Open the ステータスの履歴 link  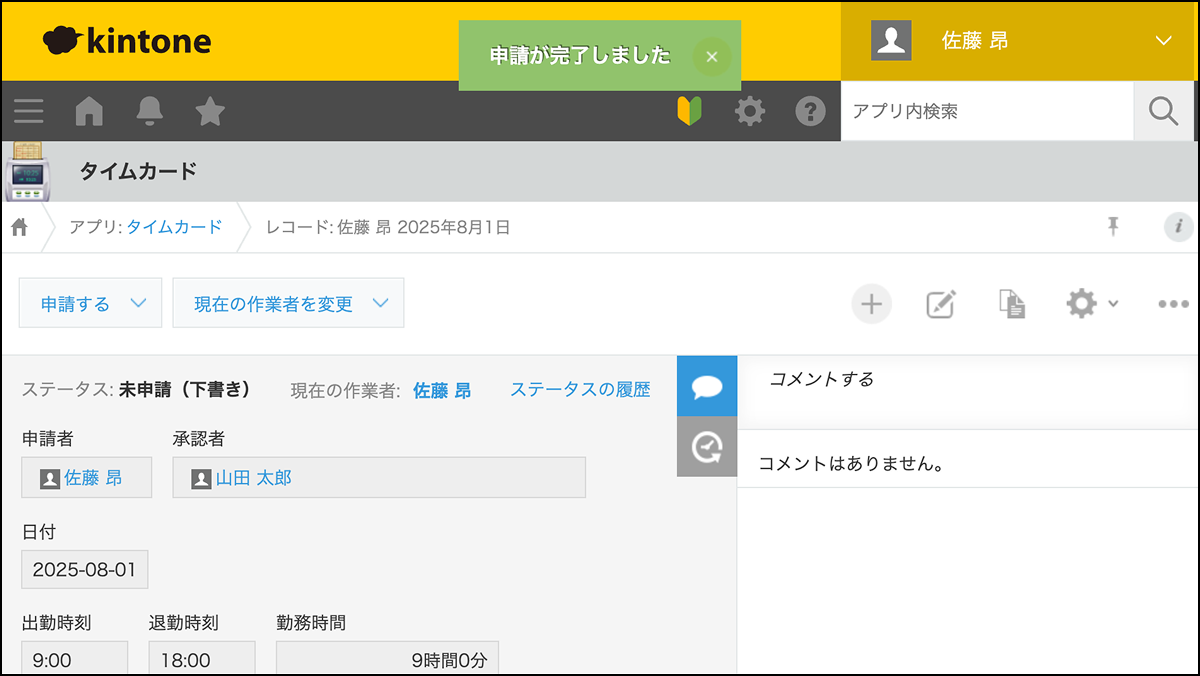[580, 390]
